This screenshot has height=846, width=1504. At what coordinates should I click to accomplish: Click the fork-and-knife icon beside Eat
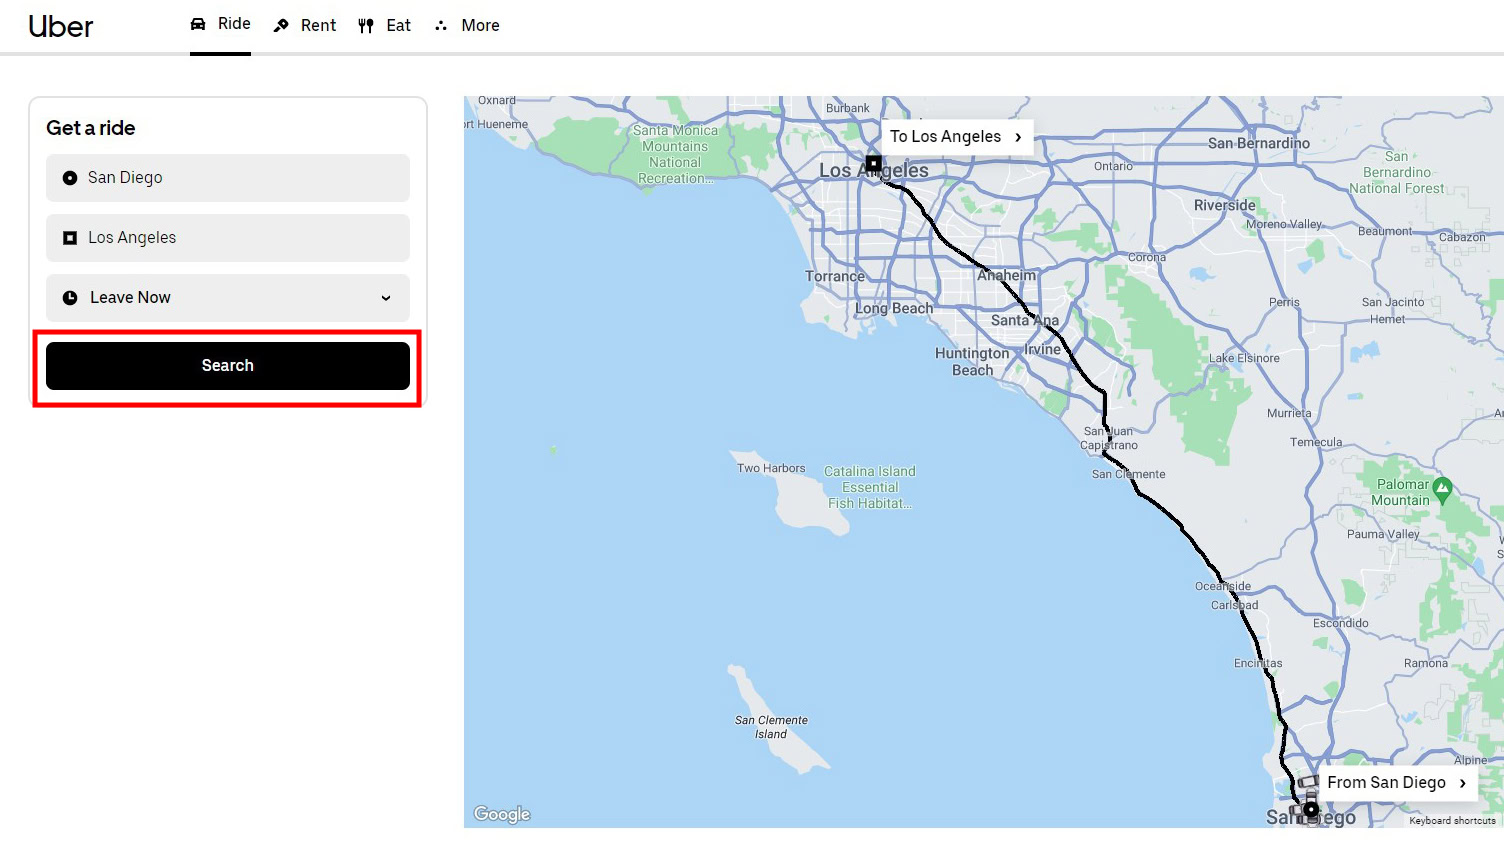[366, 26]
